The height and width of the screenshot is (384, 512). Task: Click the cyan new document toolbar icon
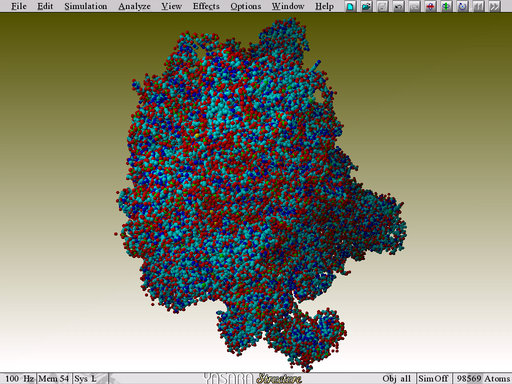pos(350,6)
